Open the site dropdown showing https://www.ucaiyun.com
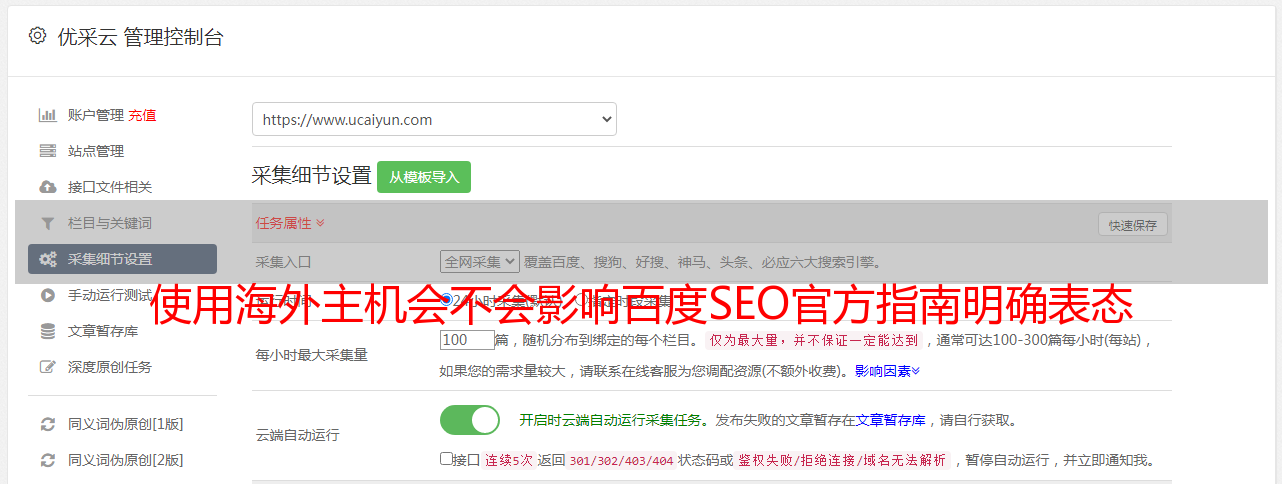Viewport: 1282px width, 484px height. point(434,119)
